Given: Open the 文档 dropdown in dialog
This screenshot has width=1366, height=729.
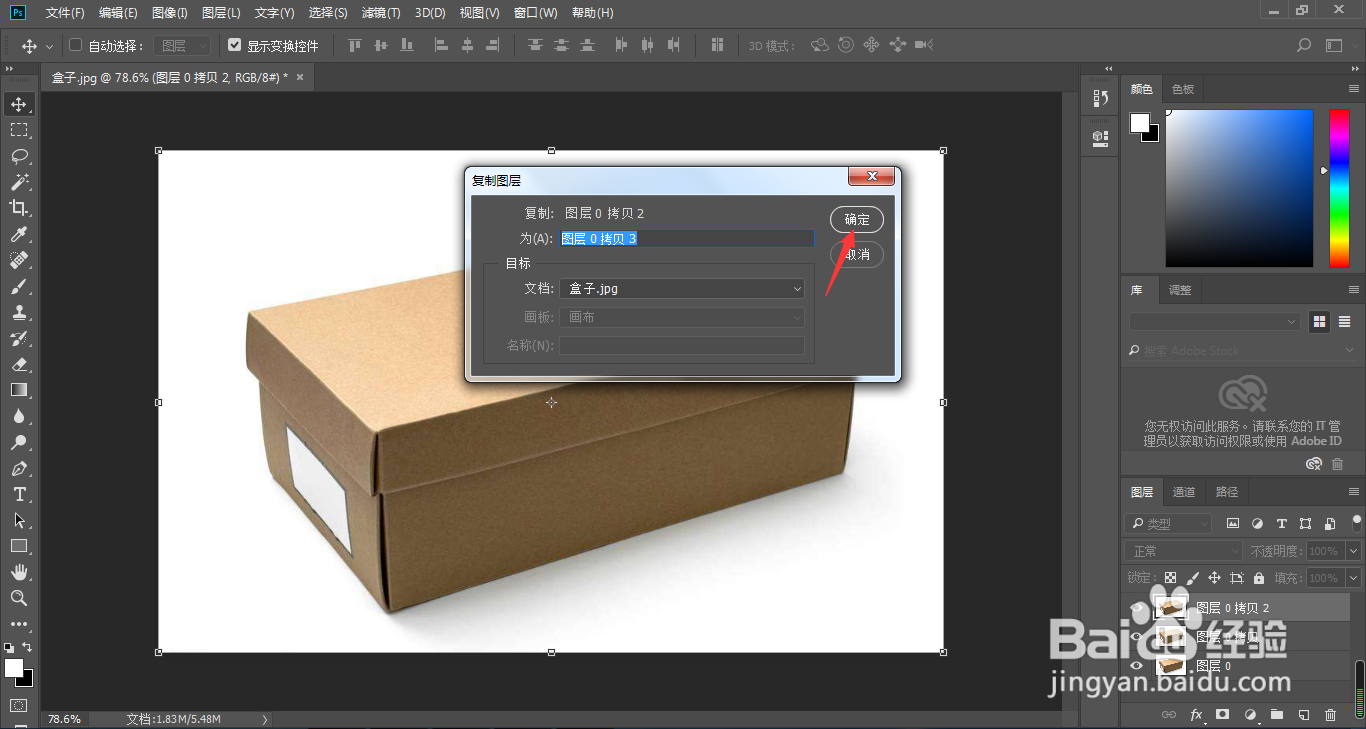Looking at the screenshot, I should point(682,289).
